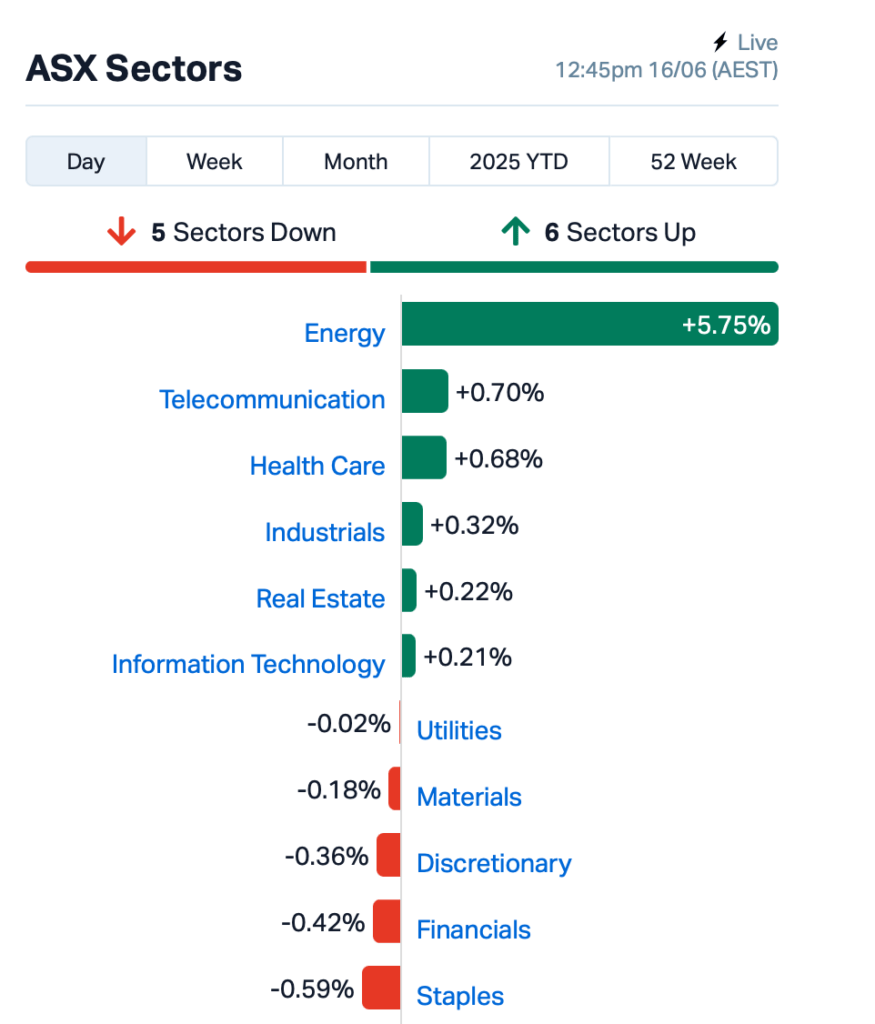The image size is (875, 1024).
Task: Click the Information Technology link
Action: (x=248, y=665)
